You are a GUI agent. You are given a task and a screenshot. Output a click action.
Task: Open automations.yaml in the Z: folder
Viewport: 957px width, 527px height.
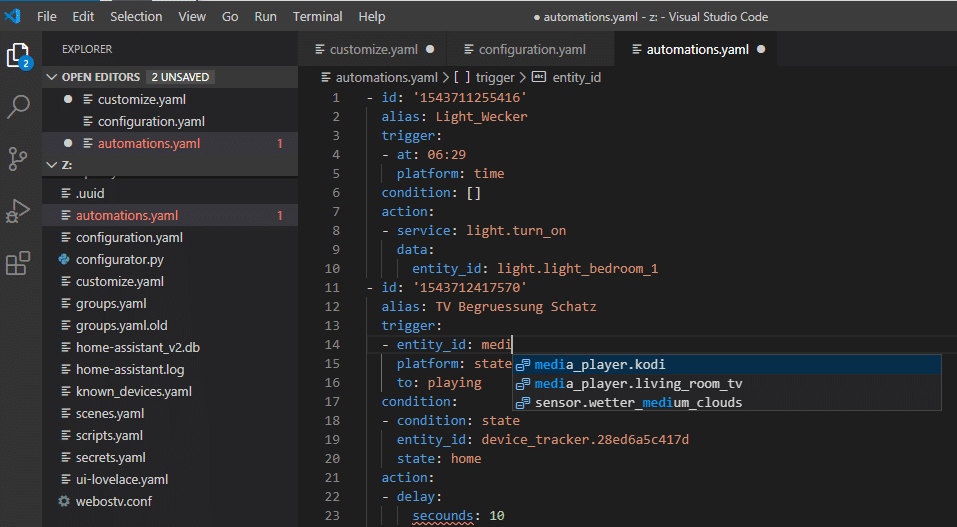pyautogui.click(x=170, y=216)
